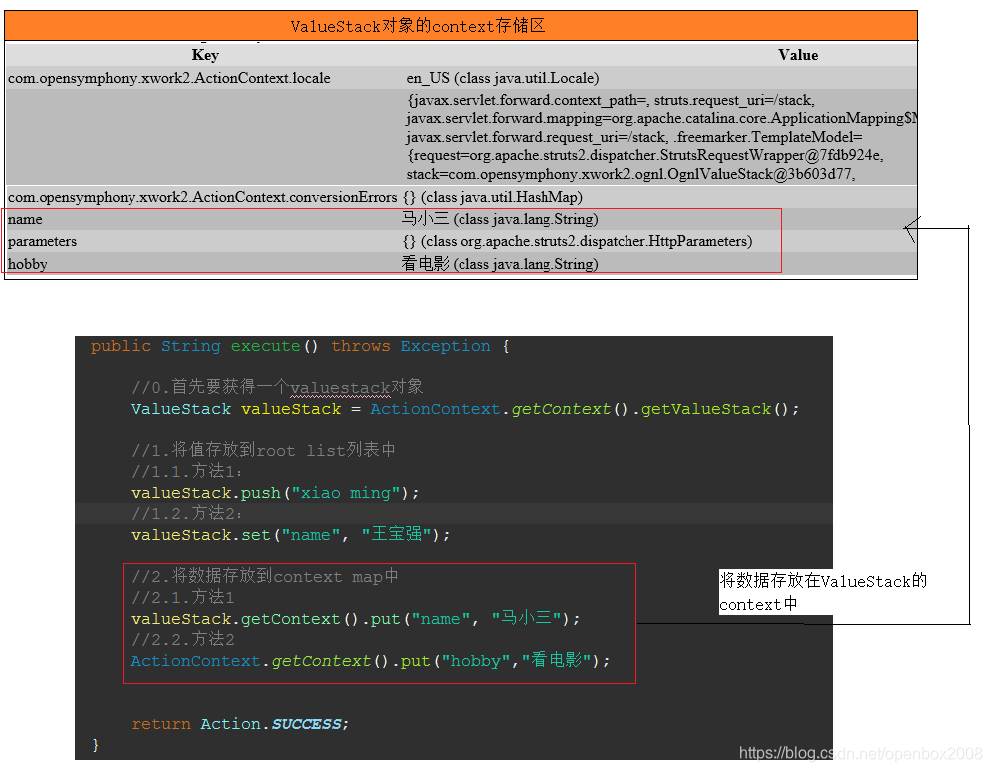
Task: Click the //1.1.方法1 comment
Action: 187,471
